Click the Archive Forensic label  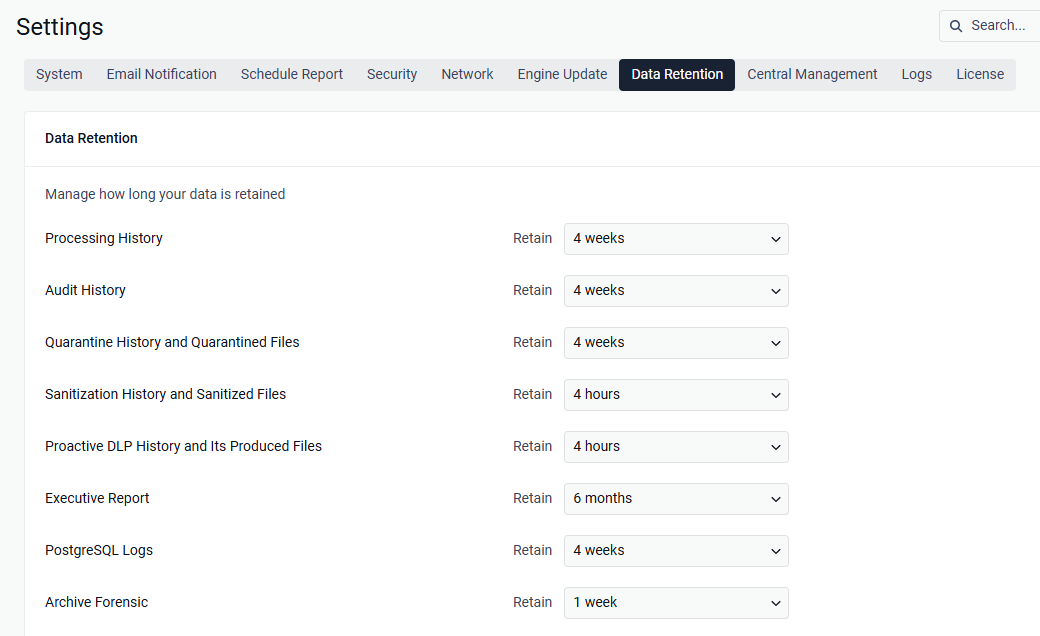[96, 602]
